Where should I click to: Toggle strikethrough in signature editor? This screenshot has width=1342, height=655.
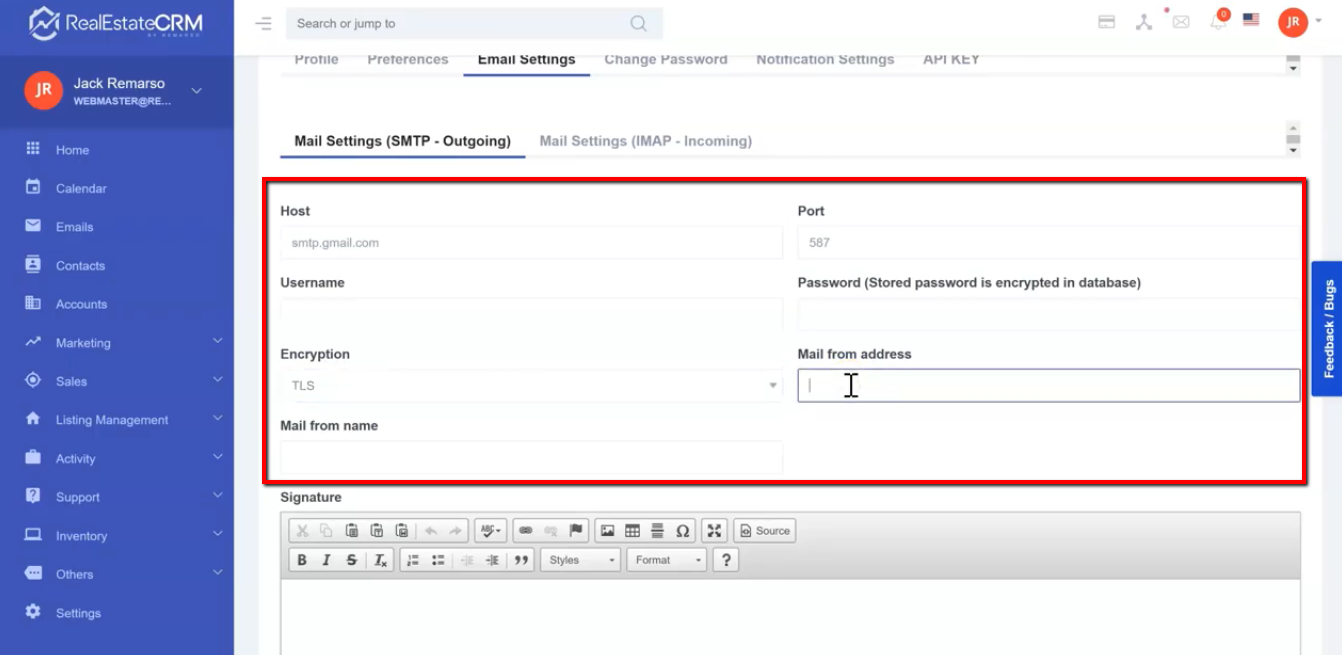pyautogui.click(x=351, y=560)
